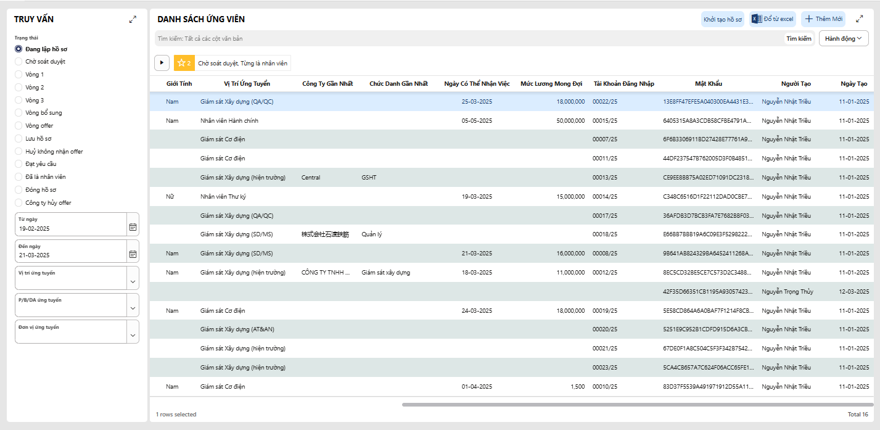
Task: Select the row with account 00017/25
Action: pyautogui.click(x=514, y=216)
